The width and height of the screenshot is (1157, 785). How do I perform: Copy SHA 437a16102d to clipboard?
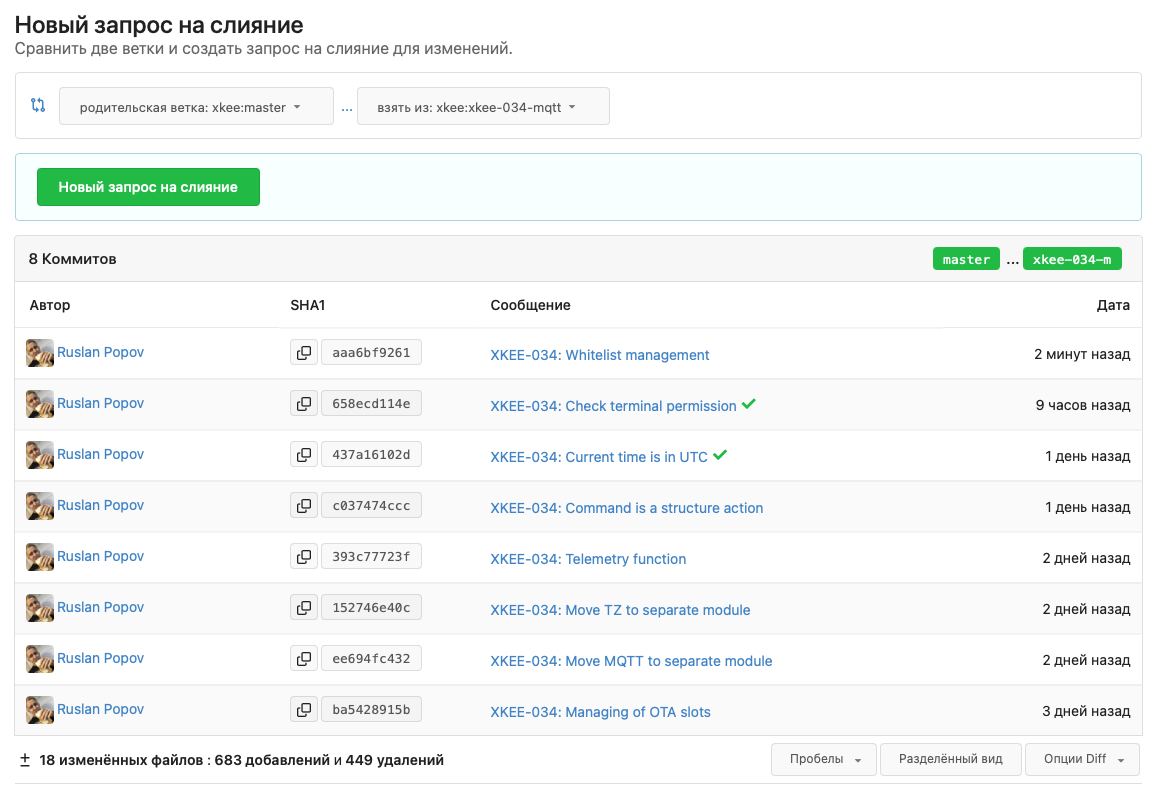[x=303, y=454]
